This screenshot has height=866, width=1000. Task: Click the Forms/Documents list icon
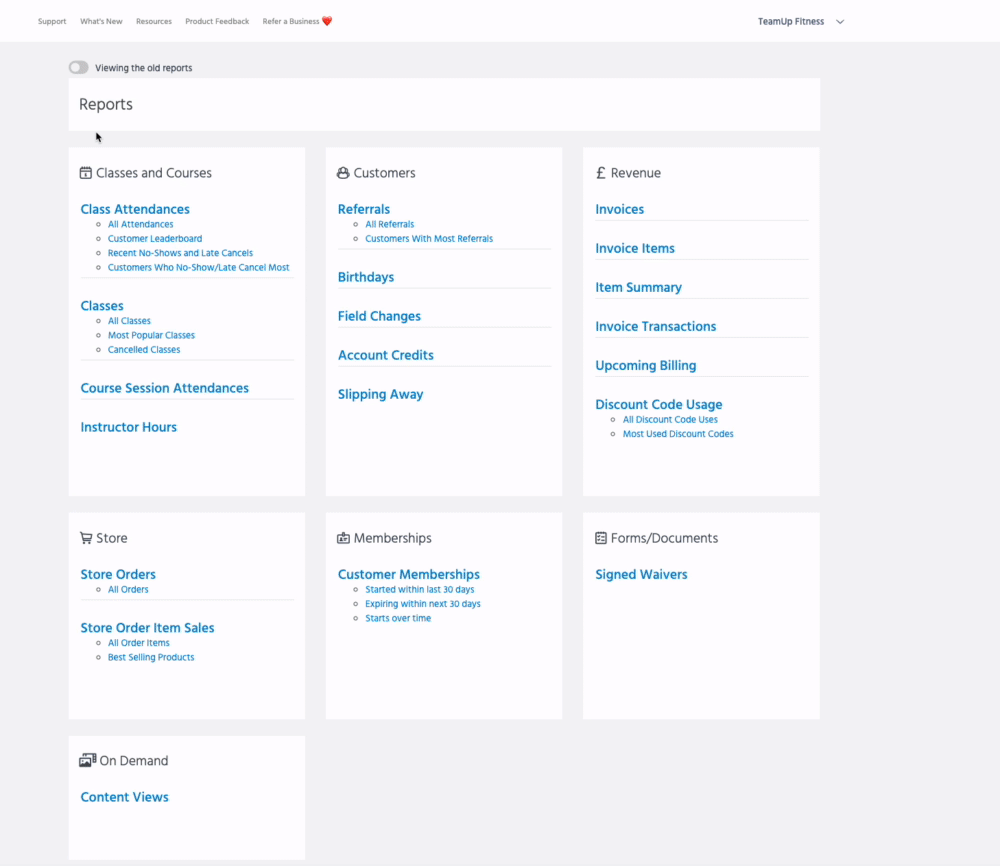601,538
